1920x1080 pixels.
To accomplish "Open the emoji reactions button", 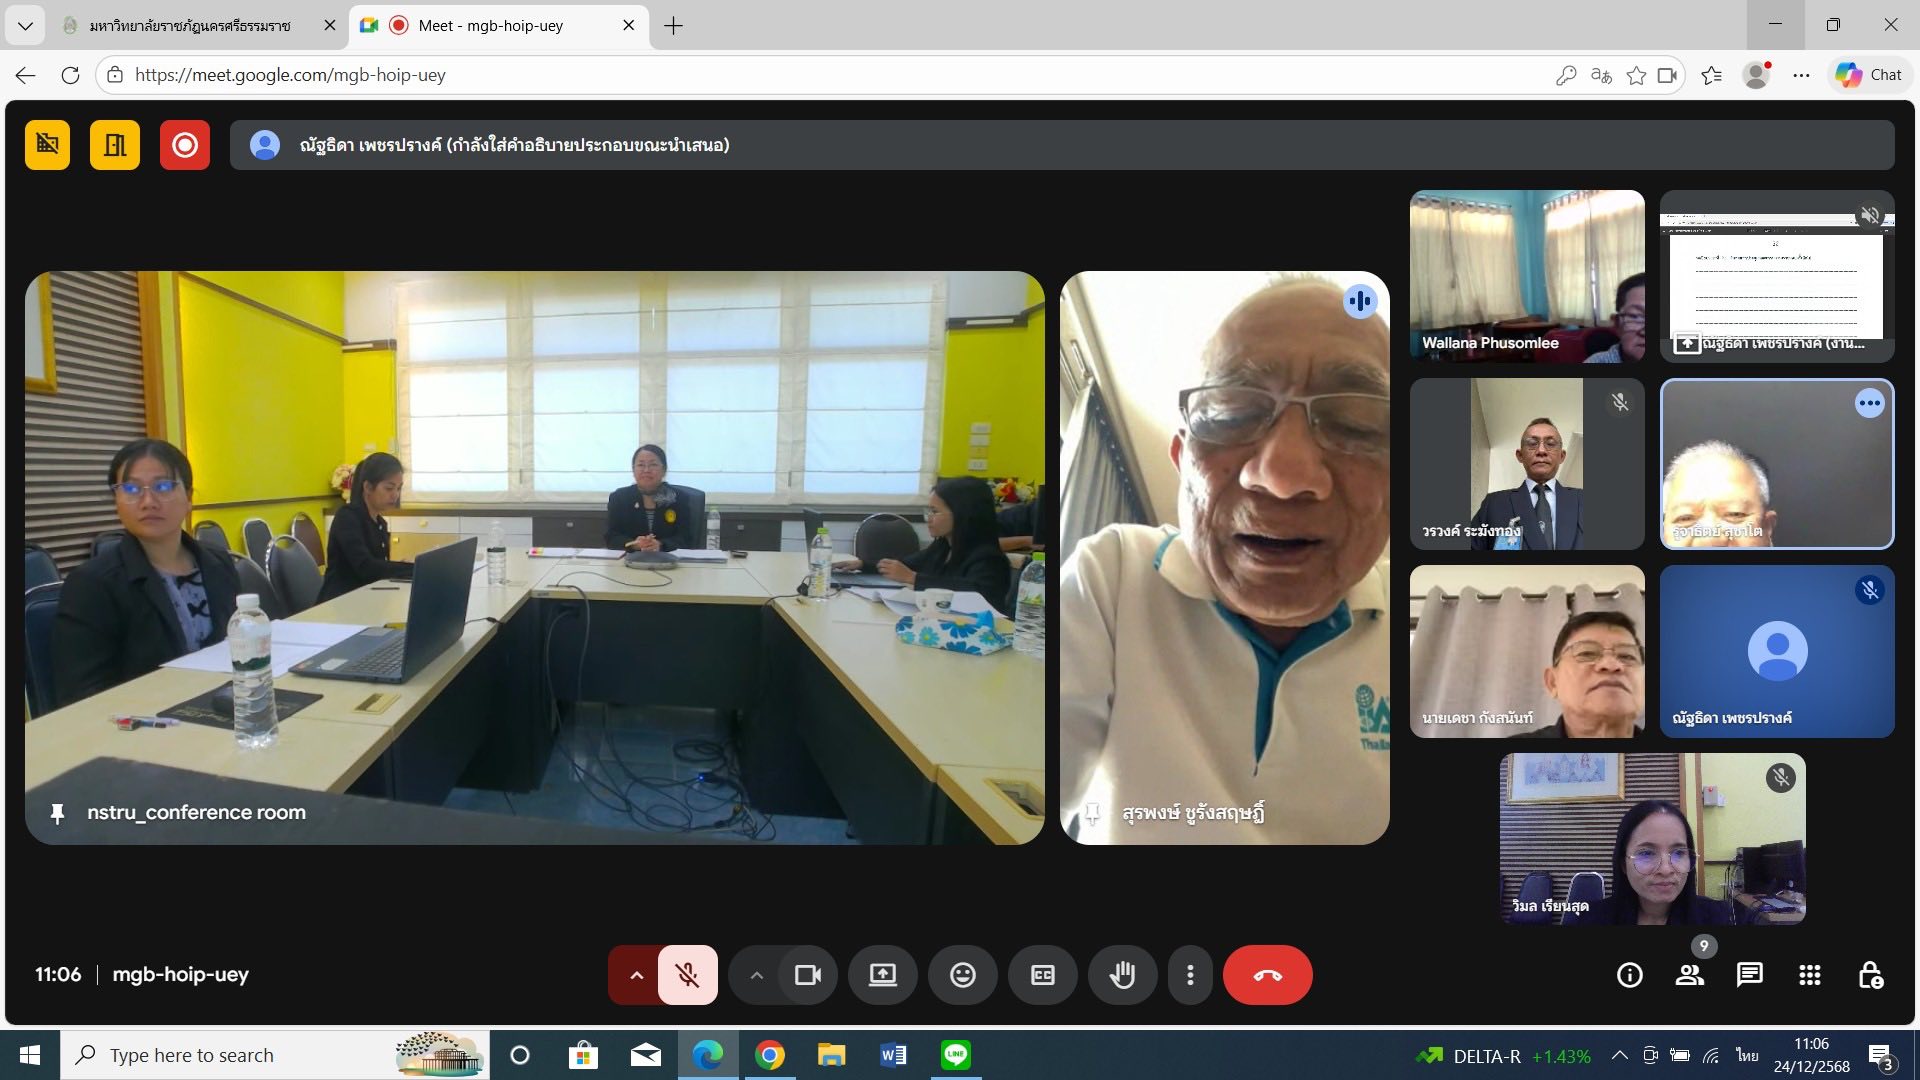I will pos(962,975).
